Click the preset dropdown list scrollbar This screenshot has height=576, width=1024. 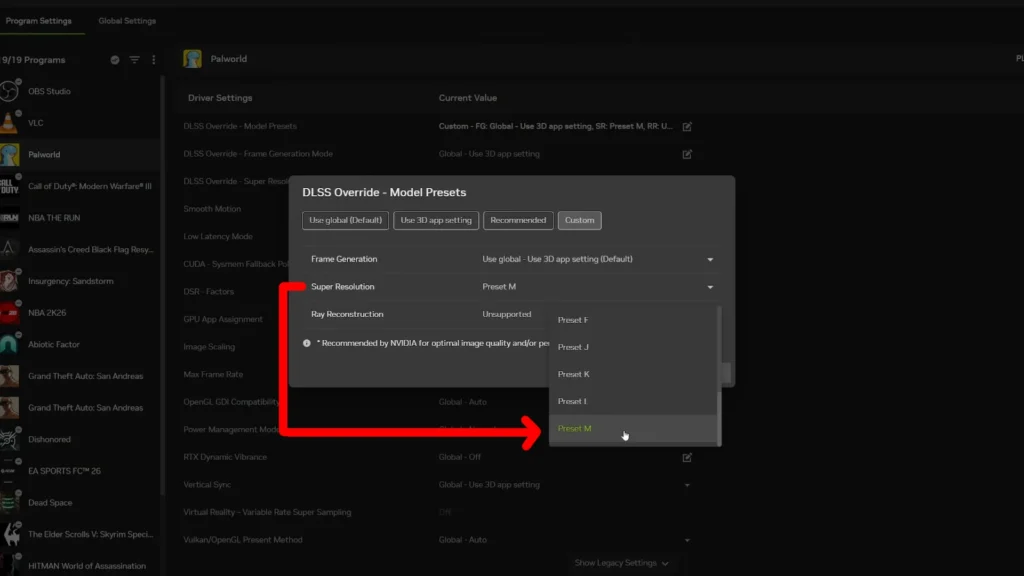click(719, 417)
